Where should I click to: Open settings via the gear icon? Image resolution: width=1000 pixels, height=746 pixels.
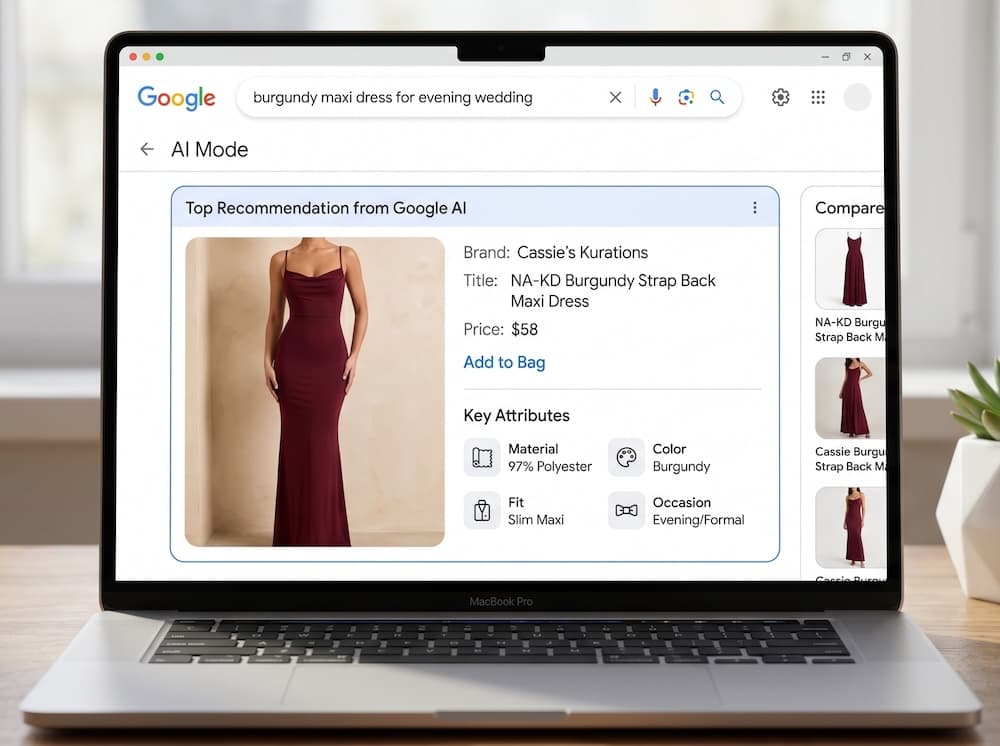coord(781,97)
